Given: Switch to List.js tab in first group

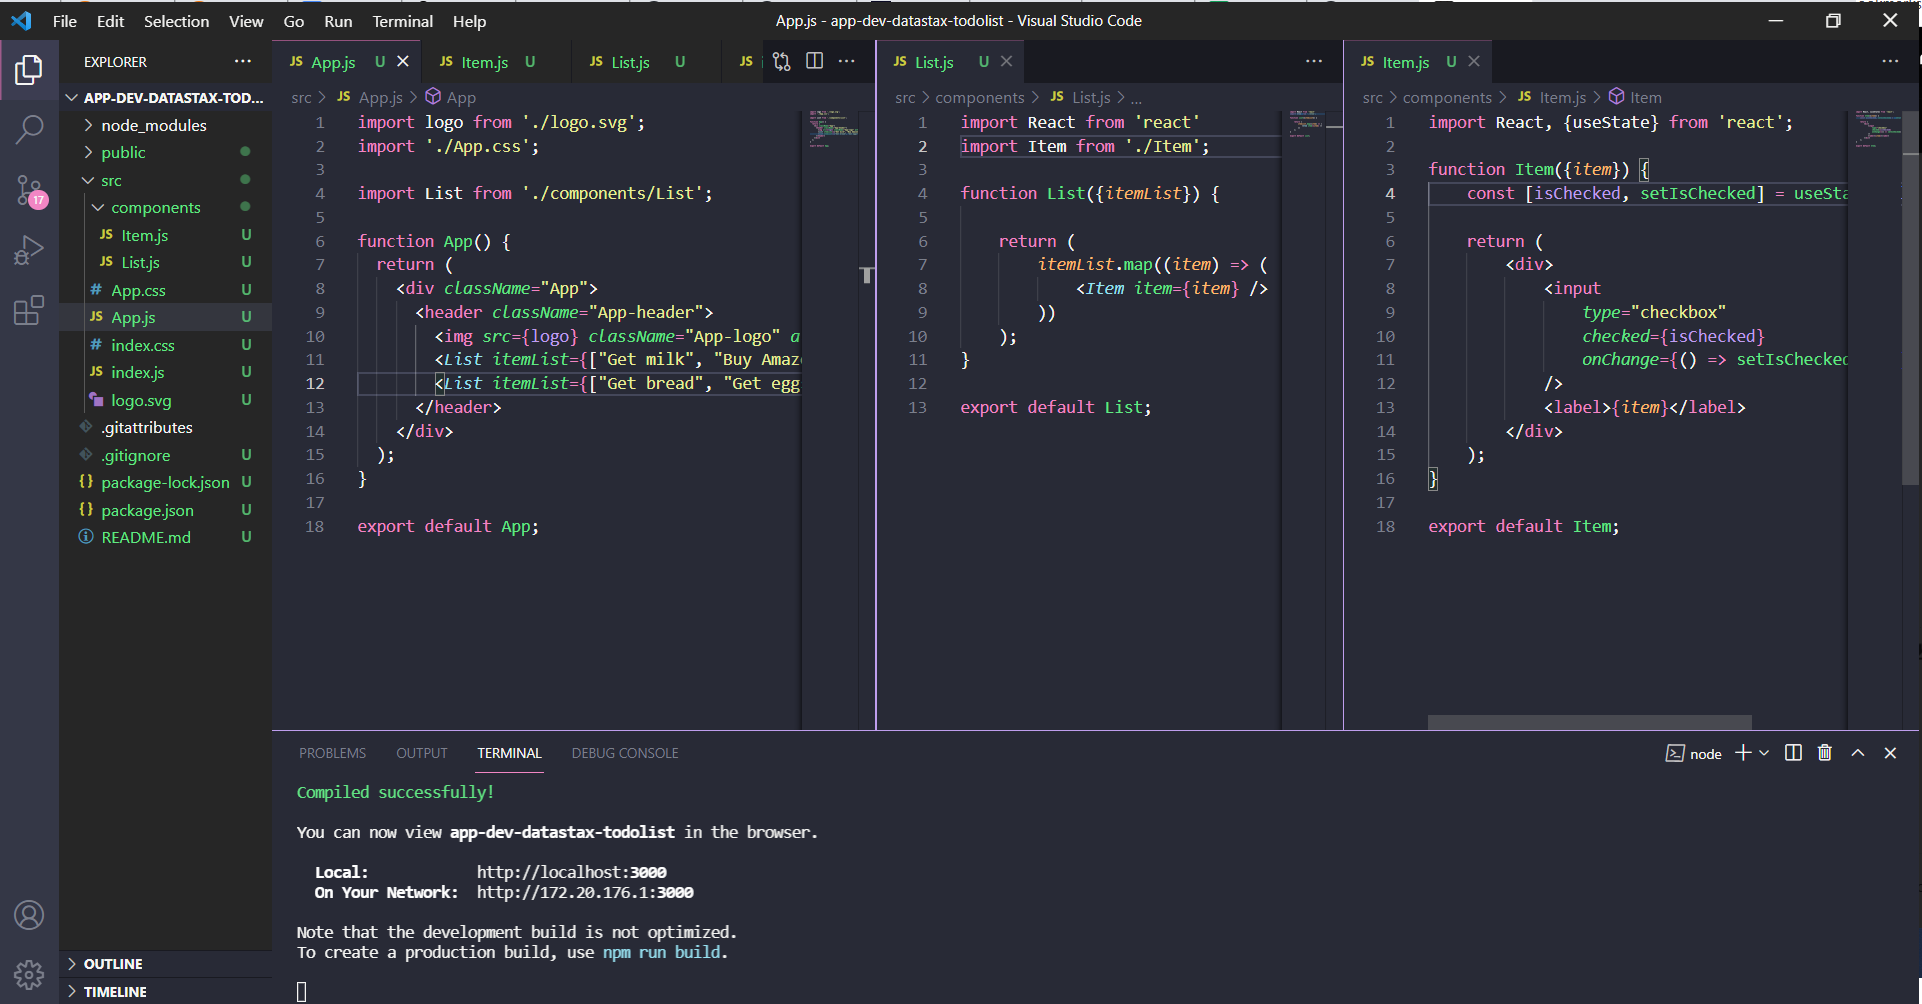Looking at the screenshot, I should [x=645, y=62].
